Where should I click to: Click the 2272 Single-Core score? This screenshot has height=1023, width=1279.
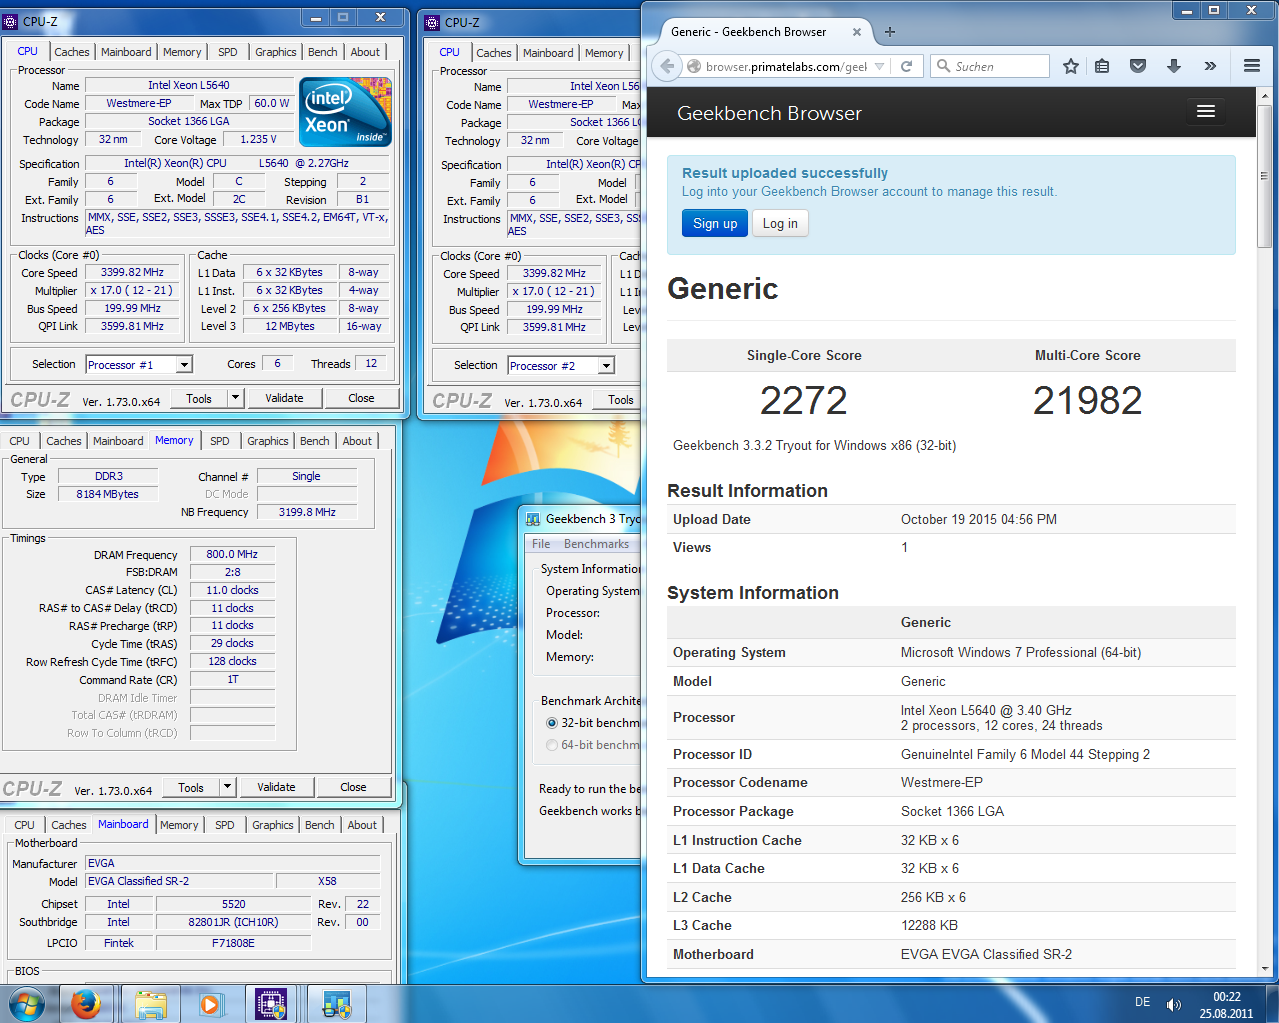pos(804,400)
